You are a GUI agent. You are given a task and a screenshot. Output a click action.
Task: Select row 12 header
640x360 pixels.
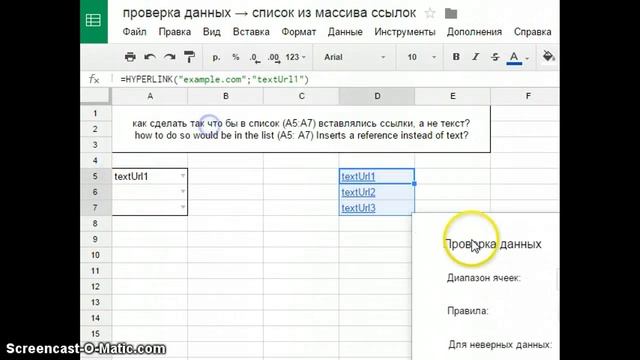pos(95,287)
